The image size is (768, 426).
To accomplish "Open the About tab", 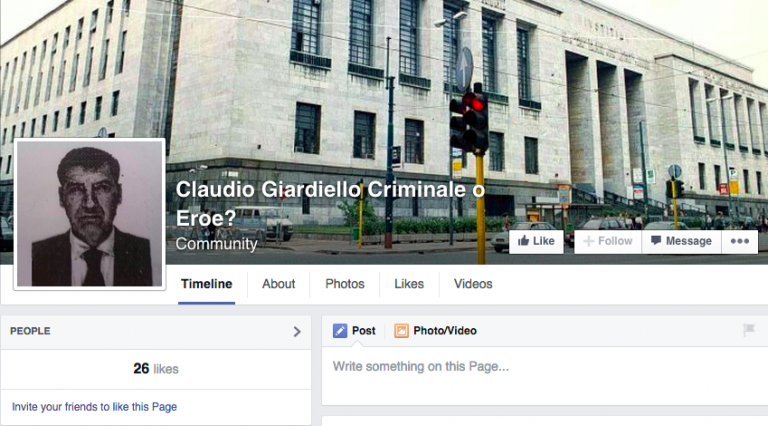I will coord(278,284).
